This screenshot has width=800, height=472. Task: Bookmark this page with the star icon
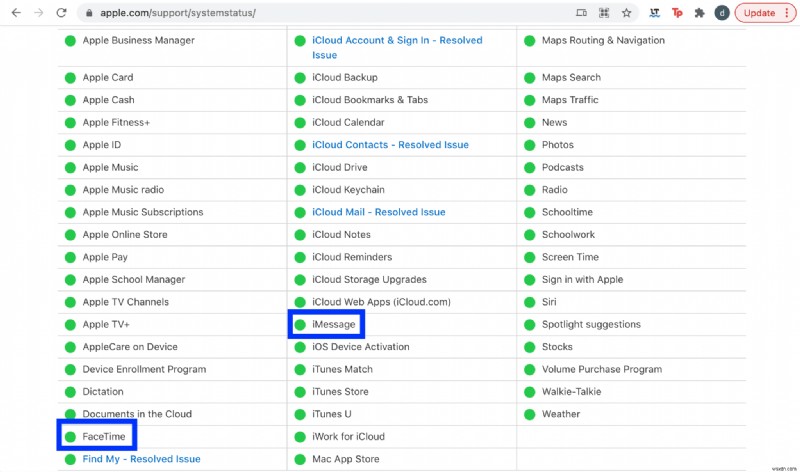[626, 13]
